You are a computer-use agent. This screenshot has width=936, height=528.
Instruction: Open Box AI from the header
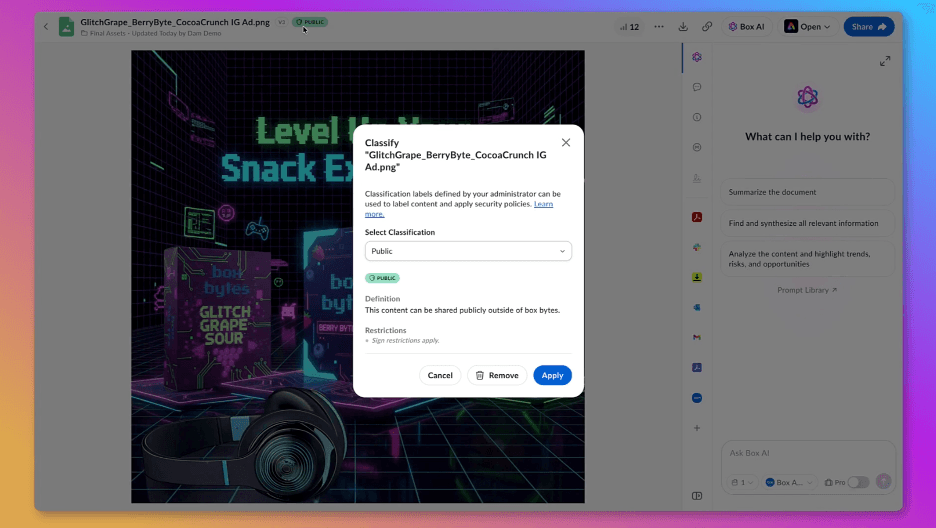coord(747,27)
